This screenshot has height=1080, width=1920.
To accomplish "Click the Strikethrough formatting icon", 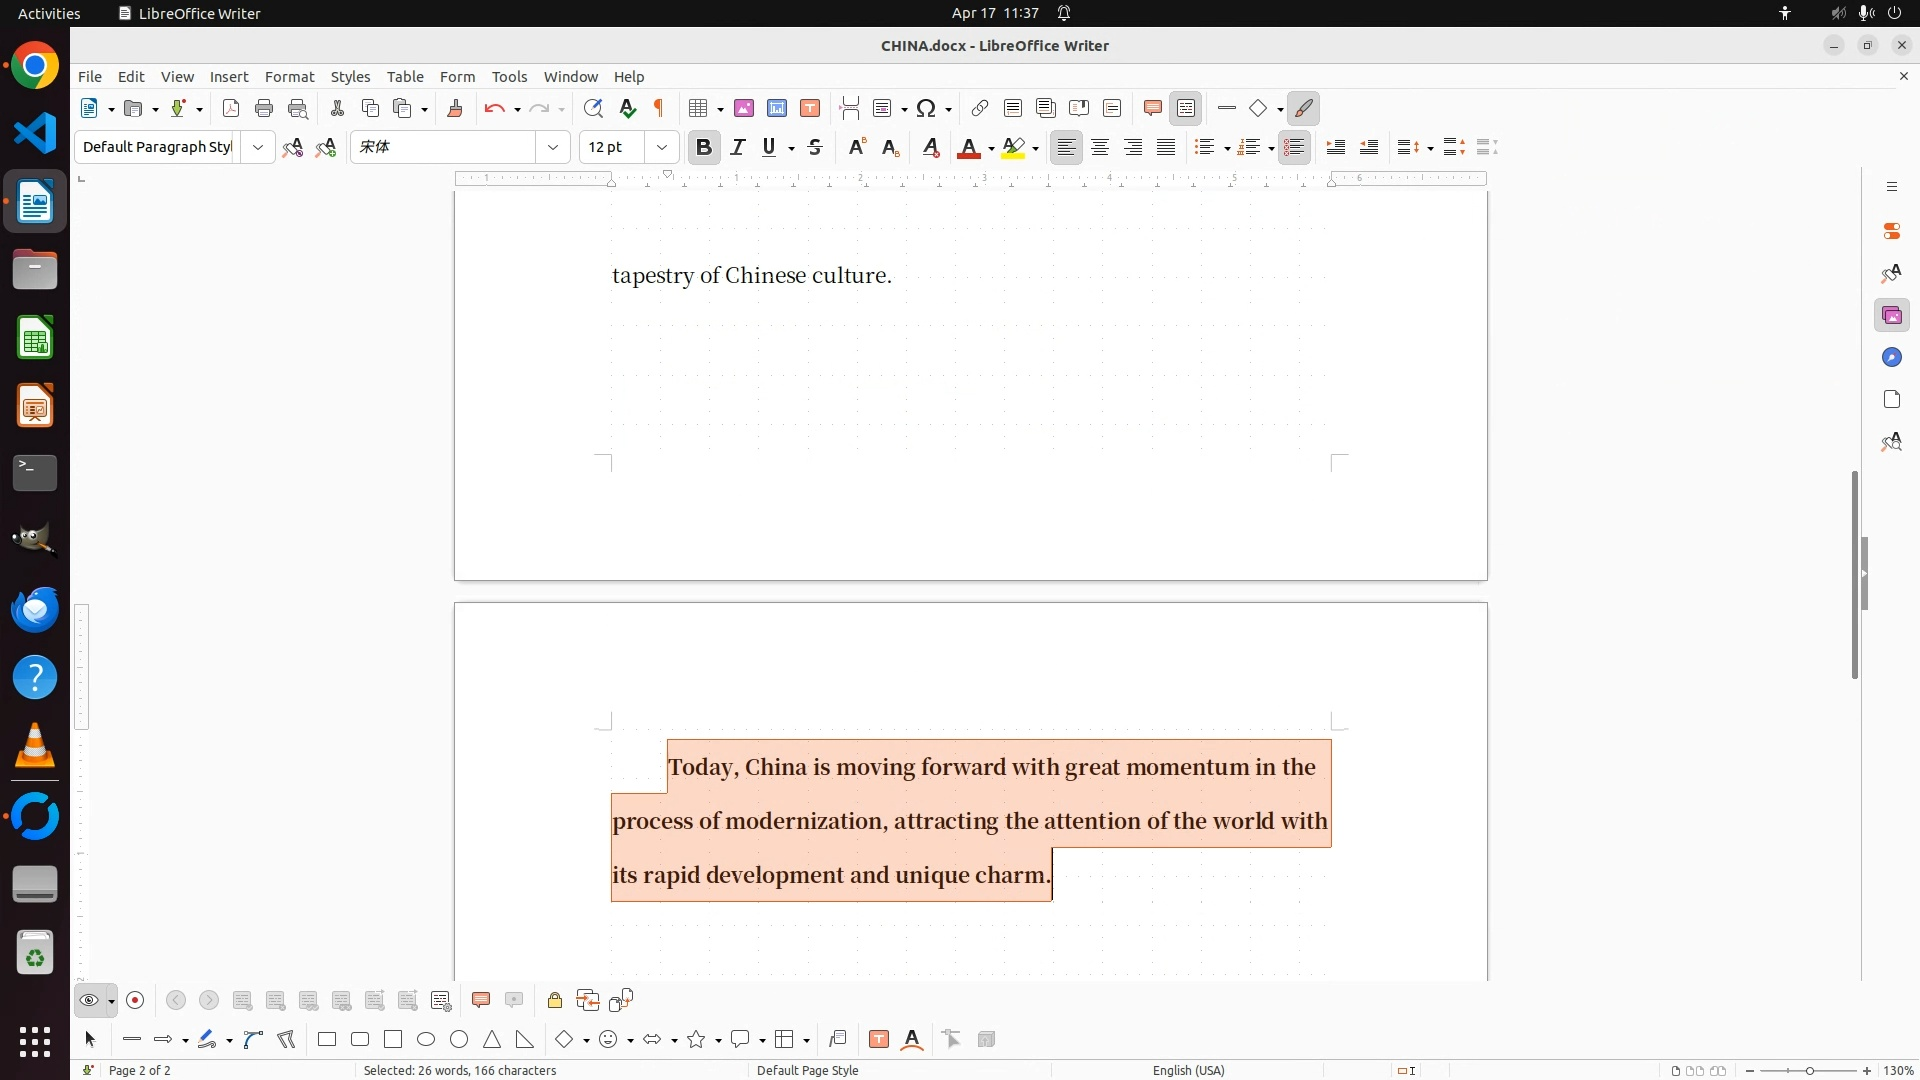I will click(815, 148).
